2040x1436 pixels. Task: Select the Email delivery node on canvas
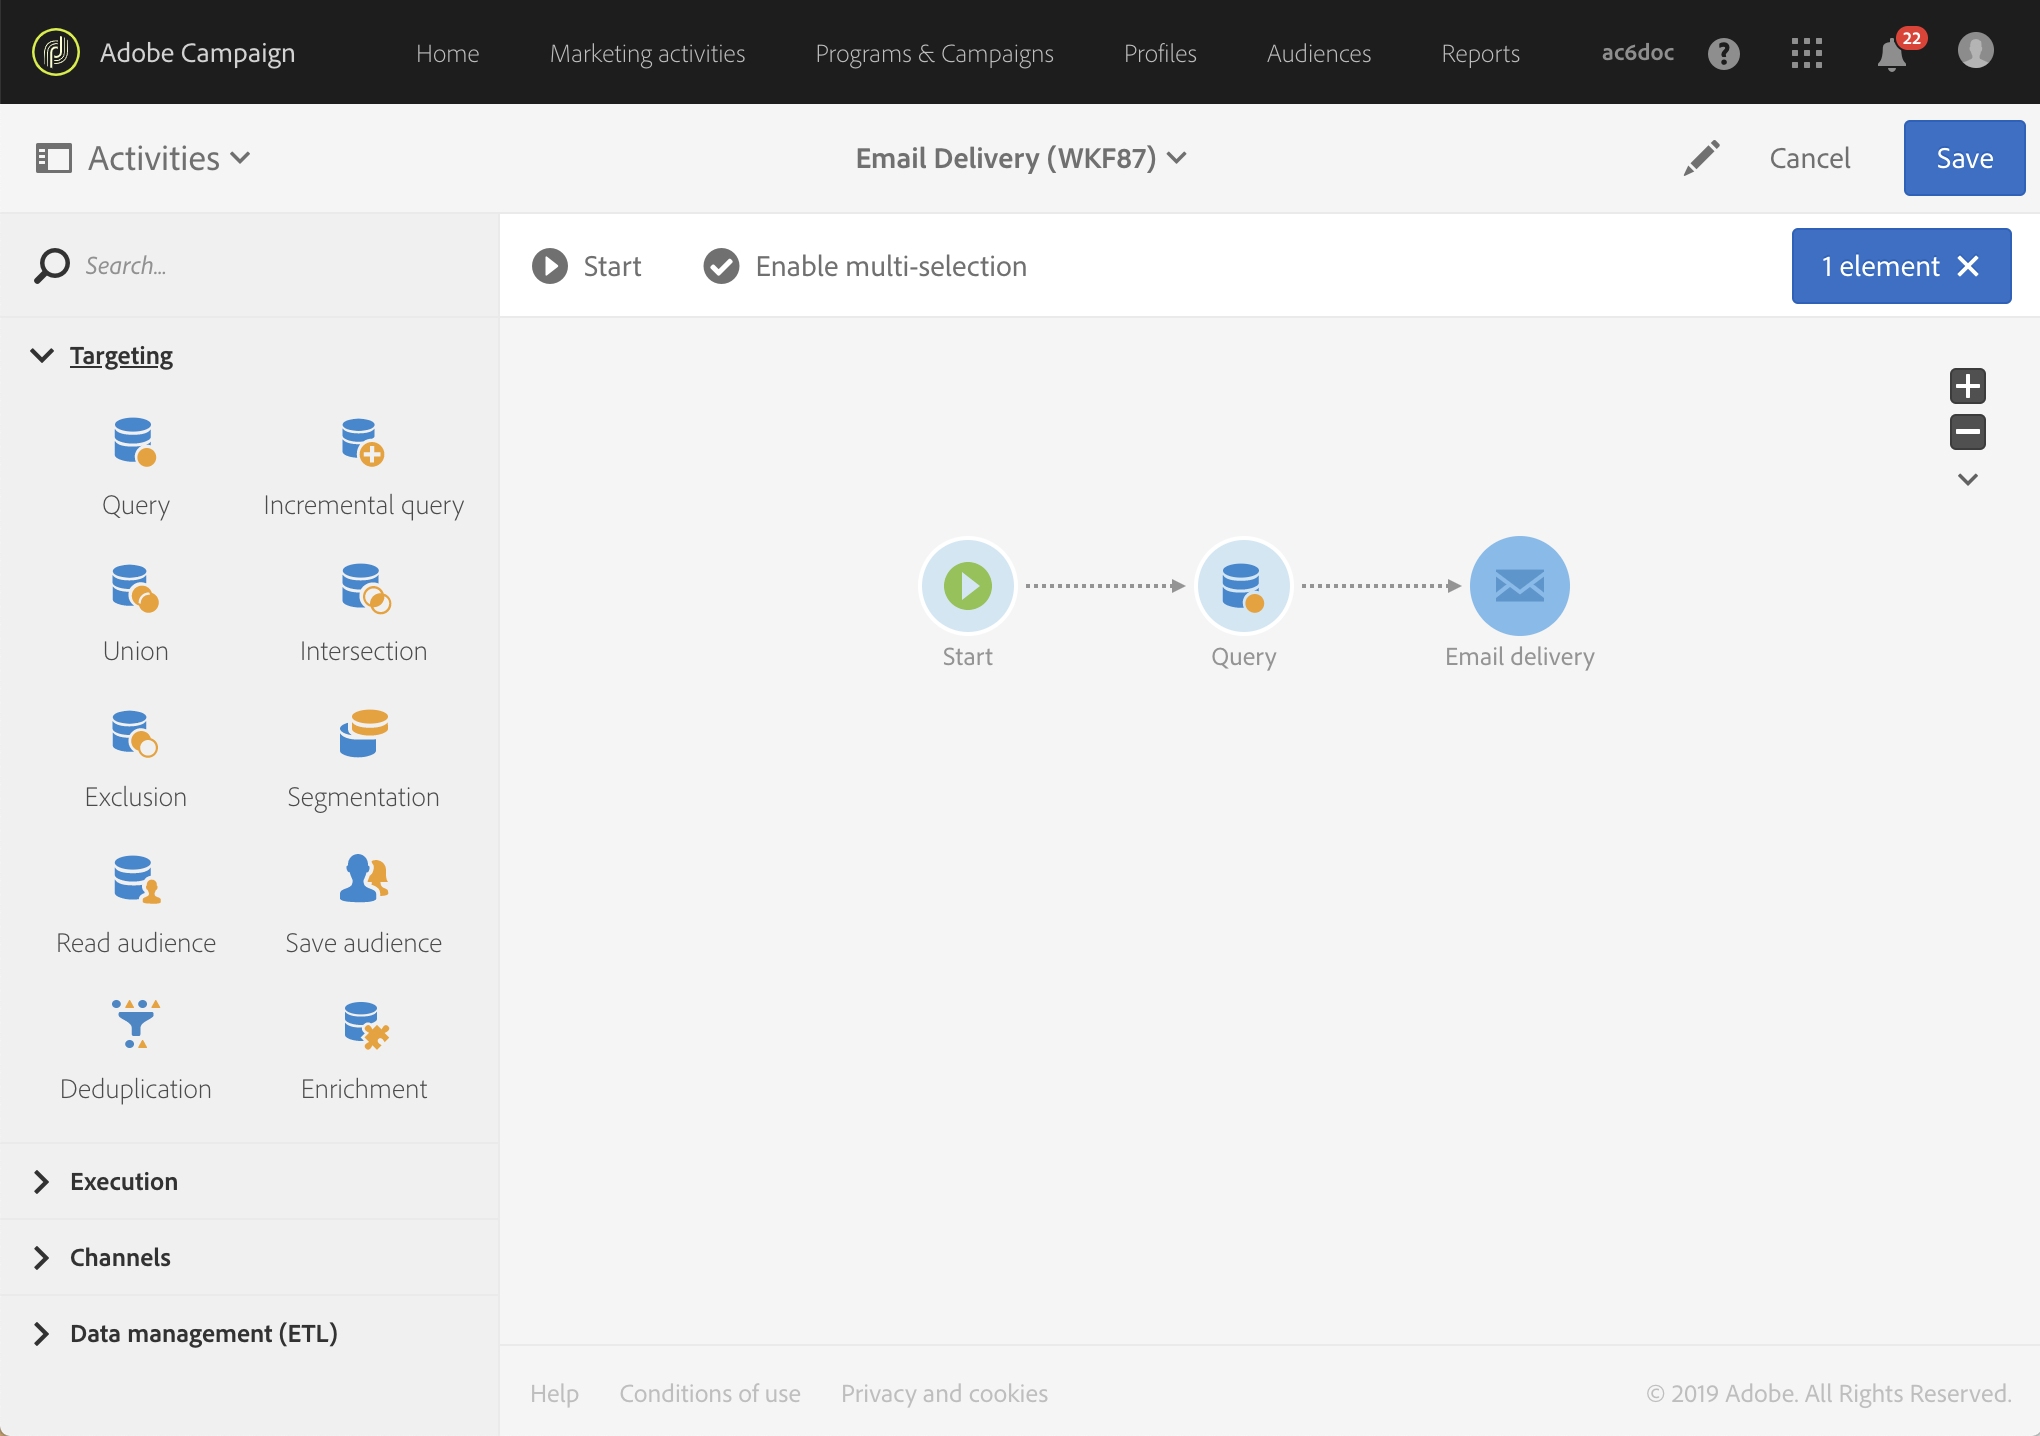click(x=1519, y=586)
